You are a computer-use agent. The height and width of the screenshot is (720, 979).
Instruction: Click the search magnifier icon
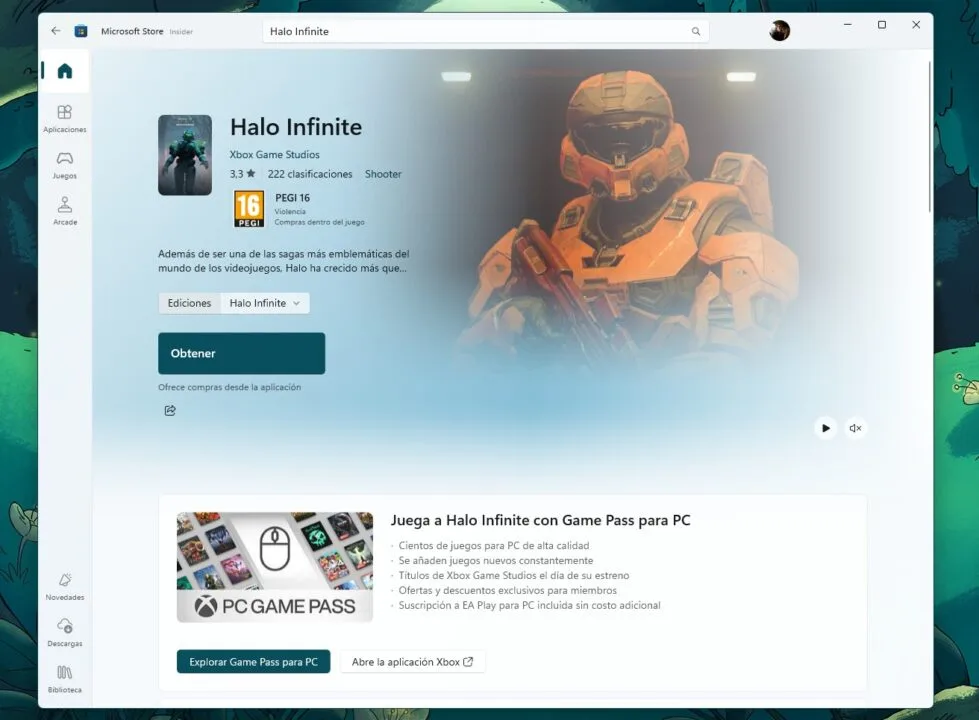click(x=695, y=31)
